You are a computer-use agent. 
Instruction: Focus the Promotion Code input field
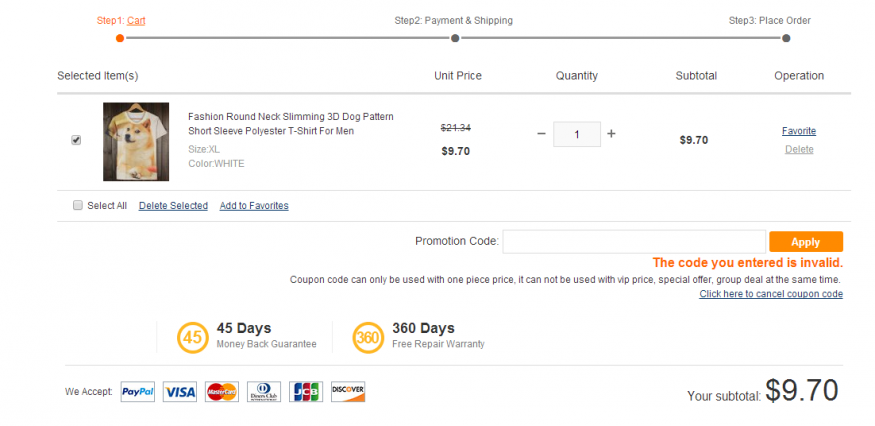click(x=633, y=242)
